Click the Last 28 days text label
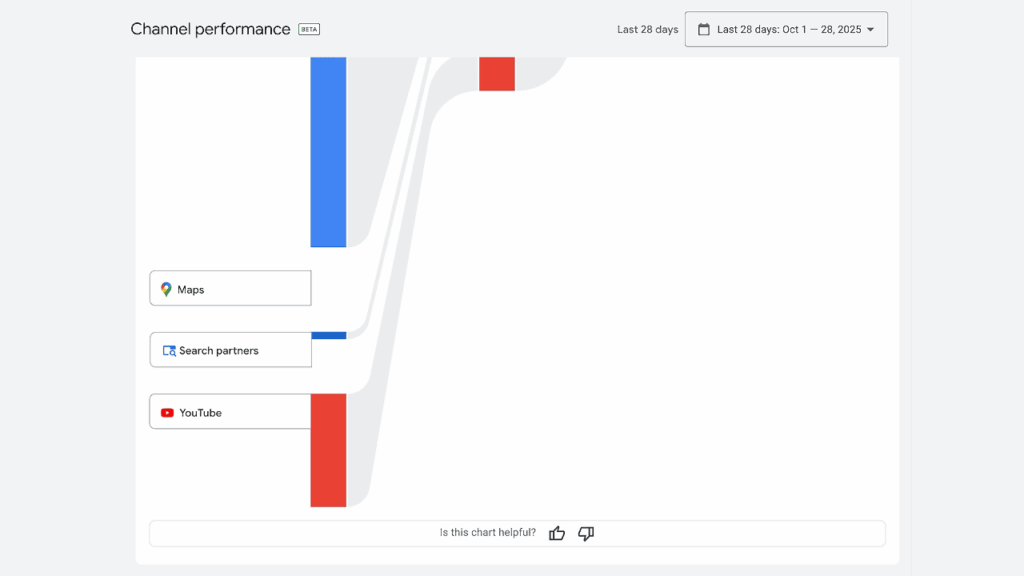The height and width of the screenshot is (576, 1024). pyautogui.click(x=647, y=29)
